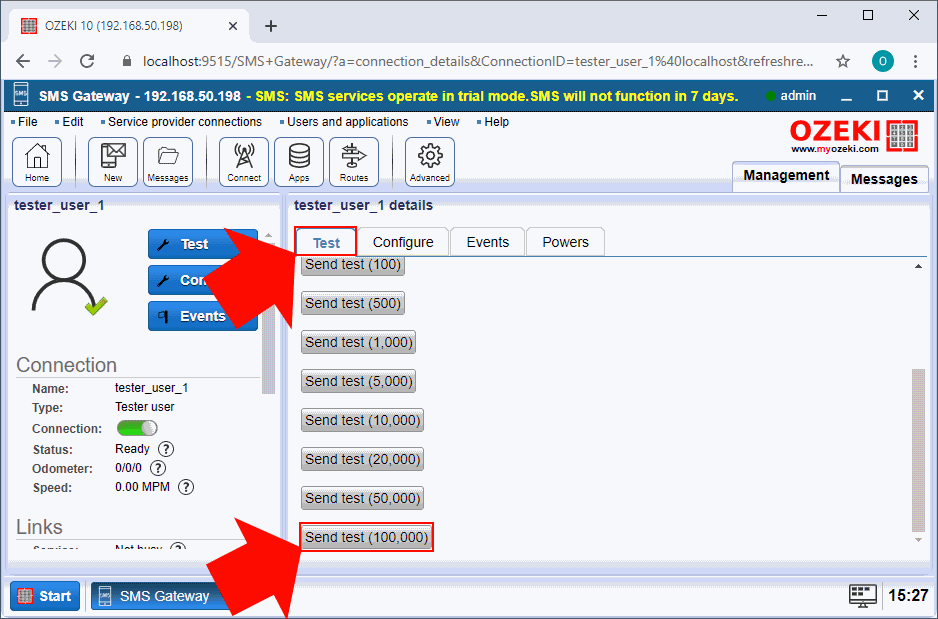Click the scroll-down arrow in test panel
The image size is (938, 619).
pyautogui.click(x=918, y=540)
